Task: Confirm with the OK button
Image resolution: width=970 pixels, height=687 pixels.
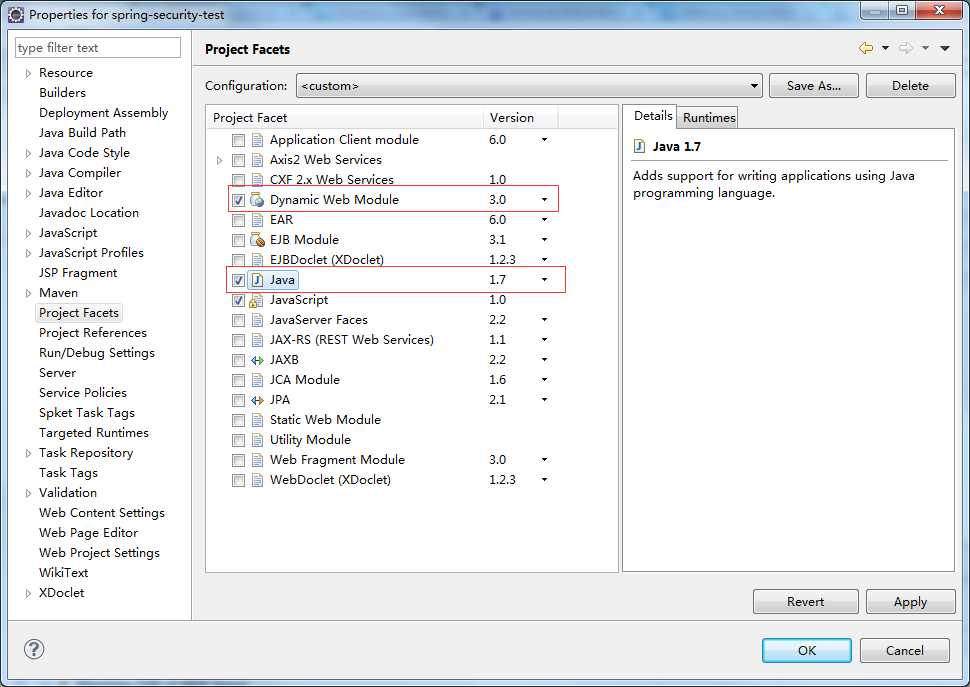Action: [x=807, y=650]
